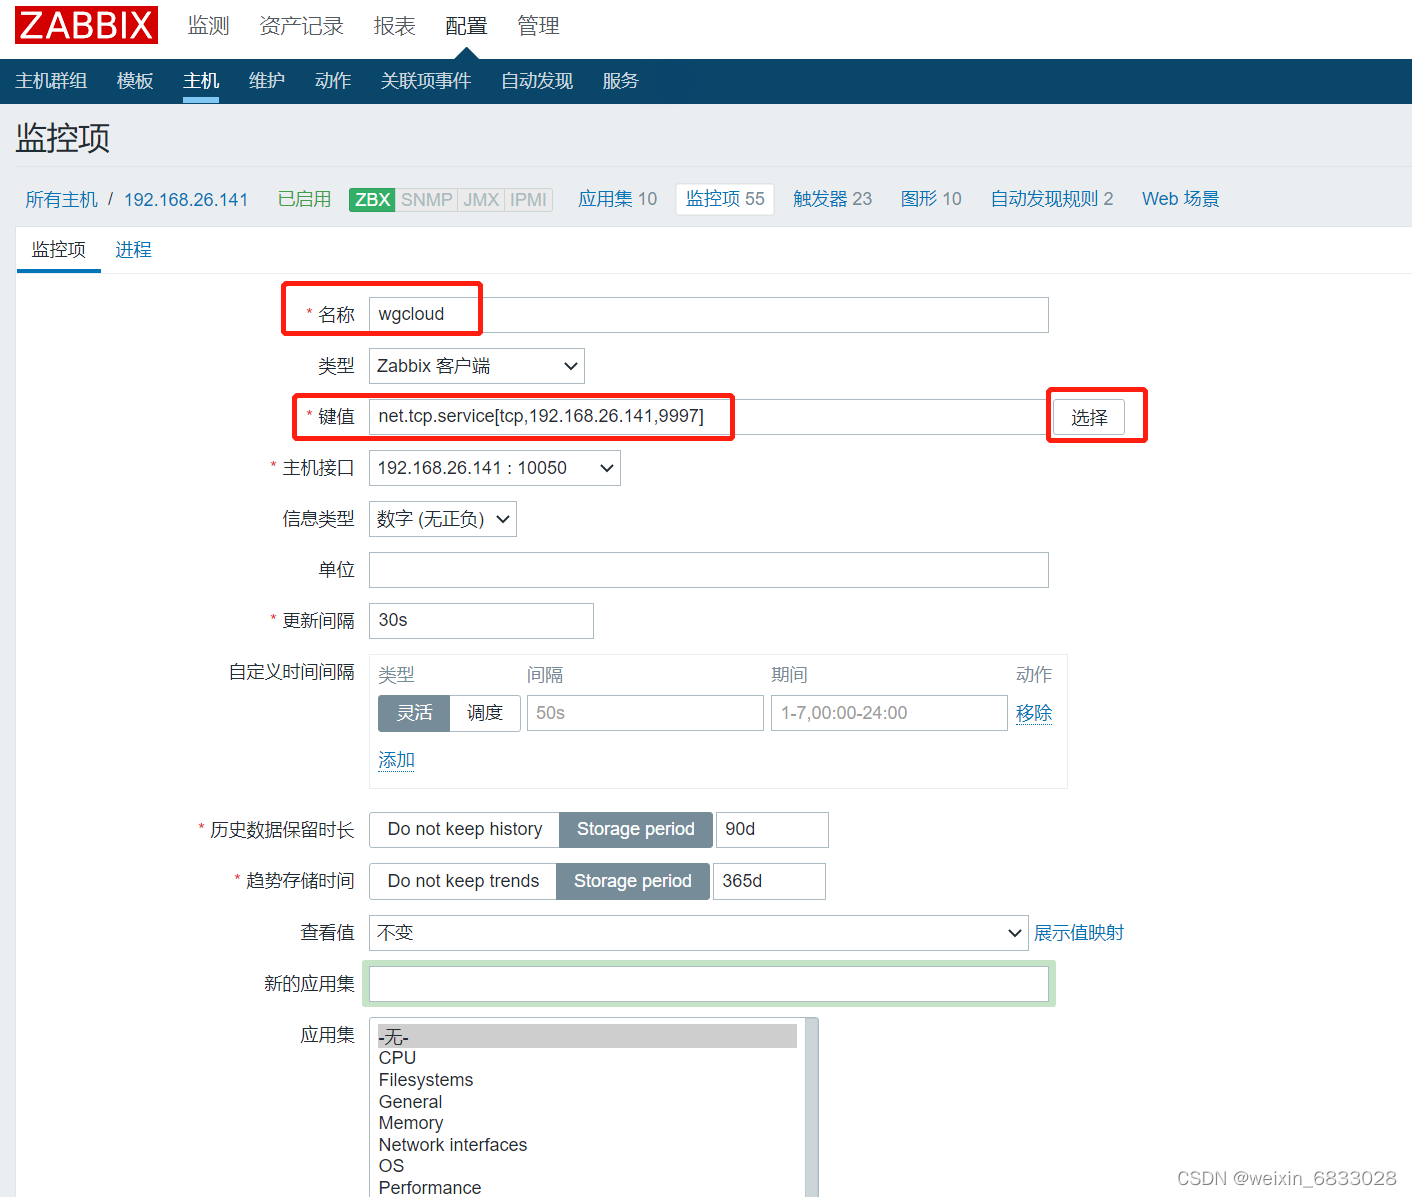Screen dimensions: 1412x1197
Task: Switch history to Do not keep history
Action: coord(463,829)
